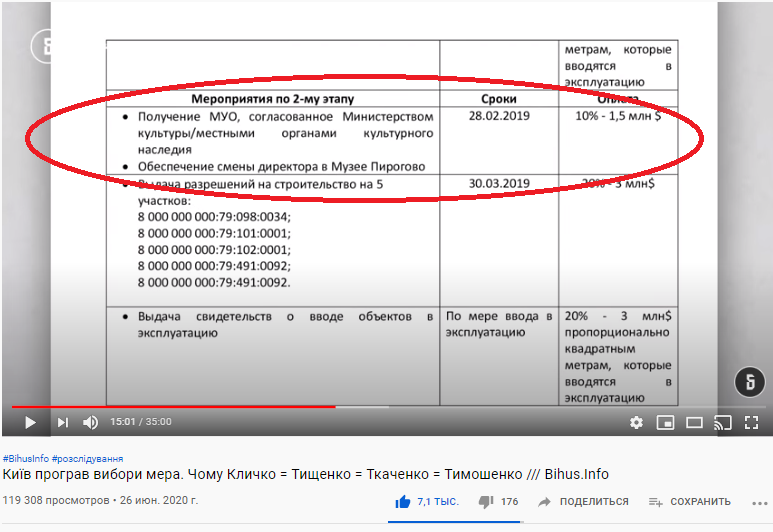Click the 7,1 тыс. likes count
The width and height of the screenshot is (773, 532).
pyautogui.click(x=438, y=502)
